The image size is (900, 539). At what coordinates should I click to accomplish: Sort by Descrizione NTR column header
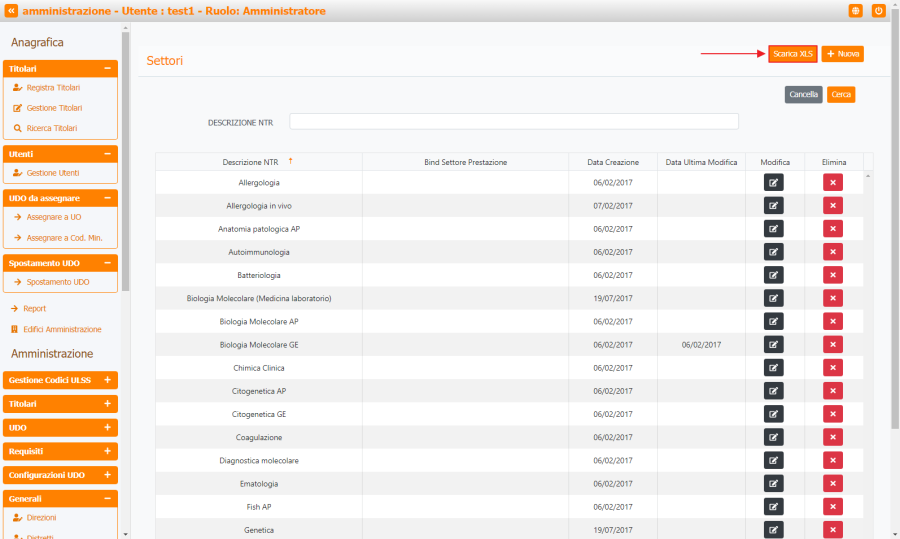[x=250, y=162]
